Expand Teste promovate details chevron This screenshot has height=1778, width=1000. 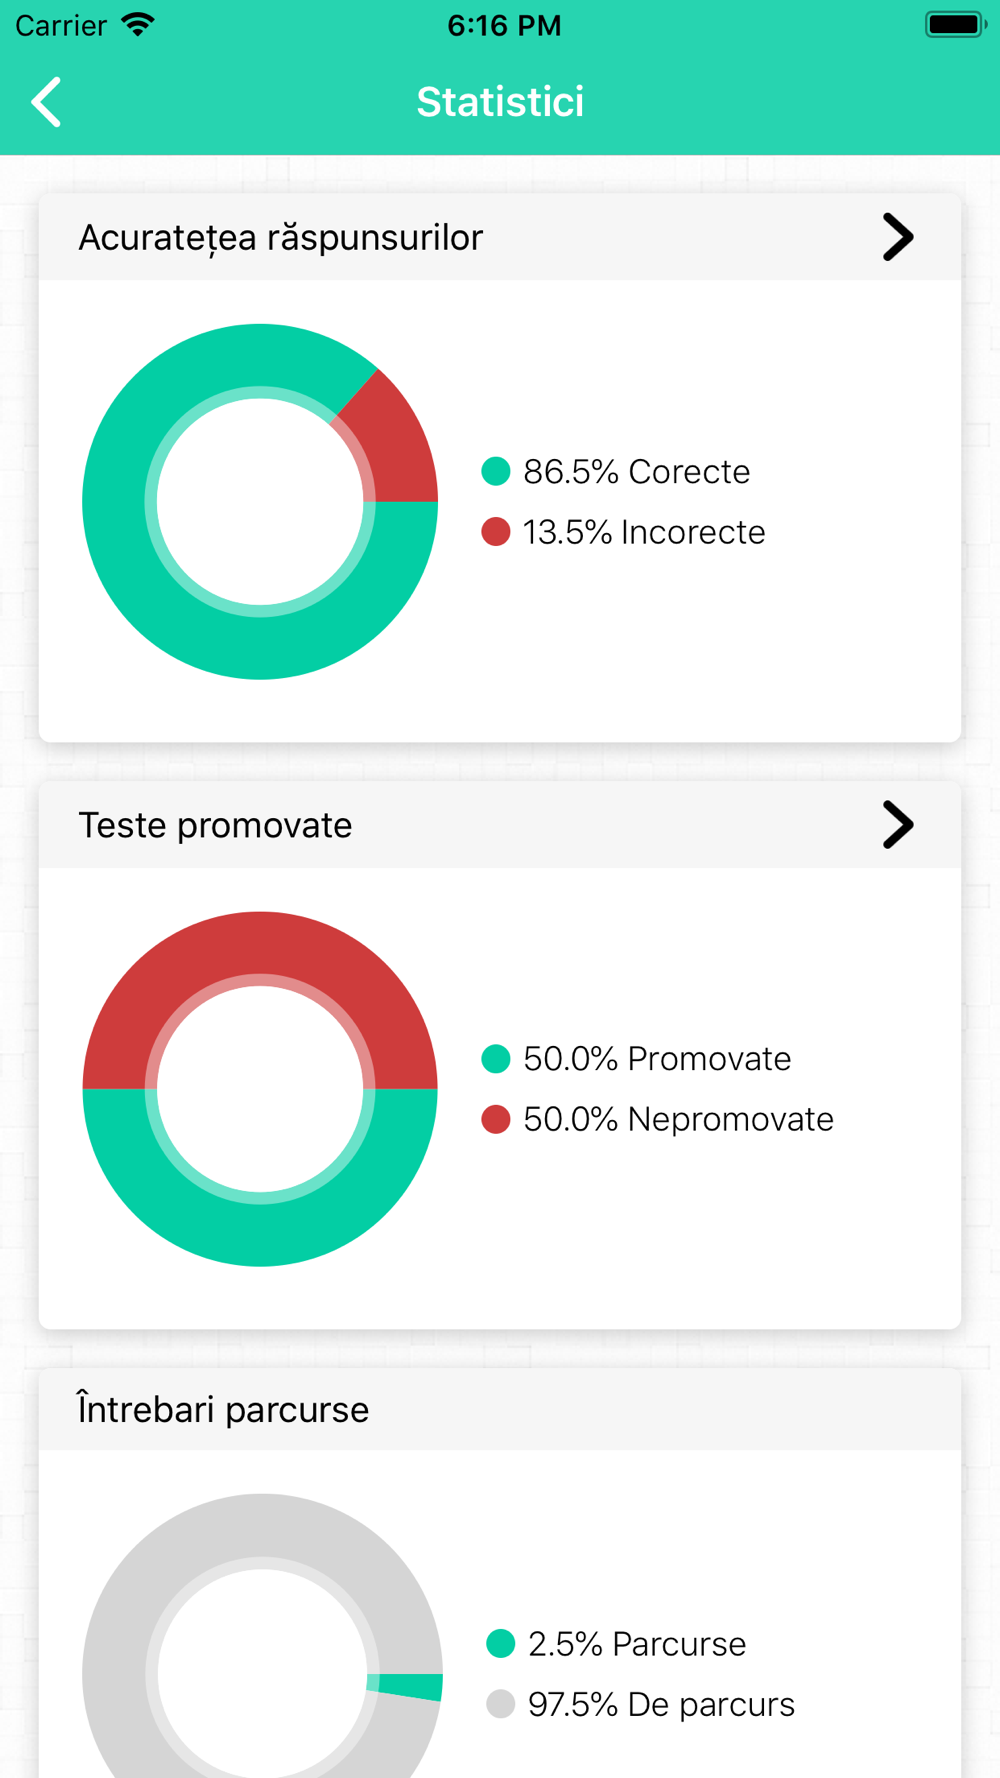(897, 825)
